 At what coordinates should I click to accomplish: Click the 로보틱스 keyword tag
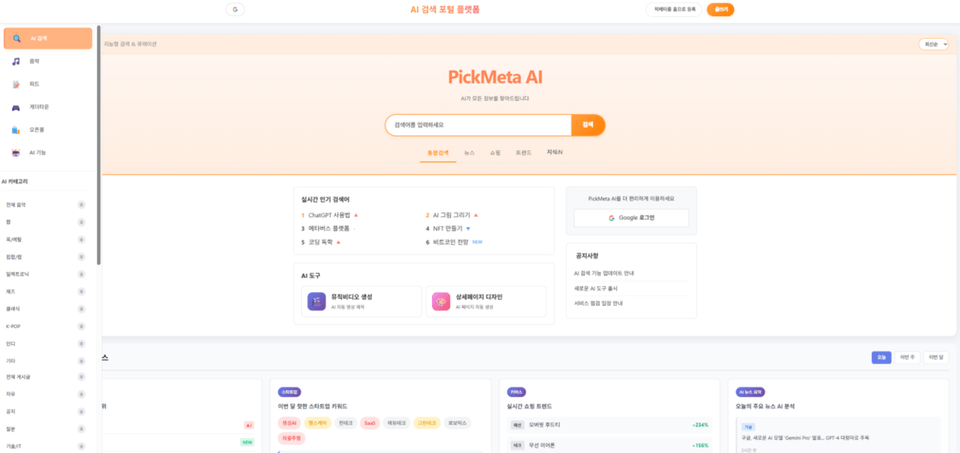pyautogui.click(x=457, y=423)
